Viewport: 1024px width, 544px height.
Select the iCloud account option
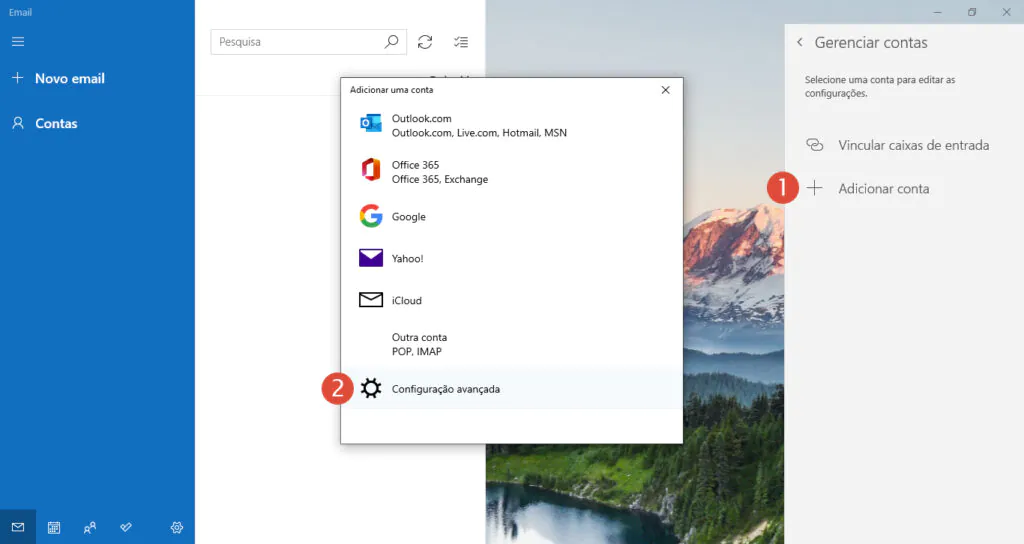click(x=511, y=300)
